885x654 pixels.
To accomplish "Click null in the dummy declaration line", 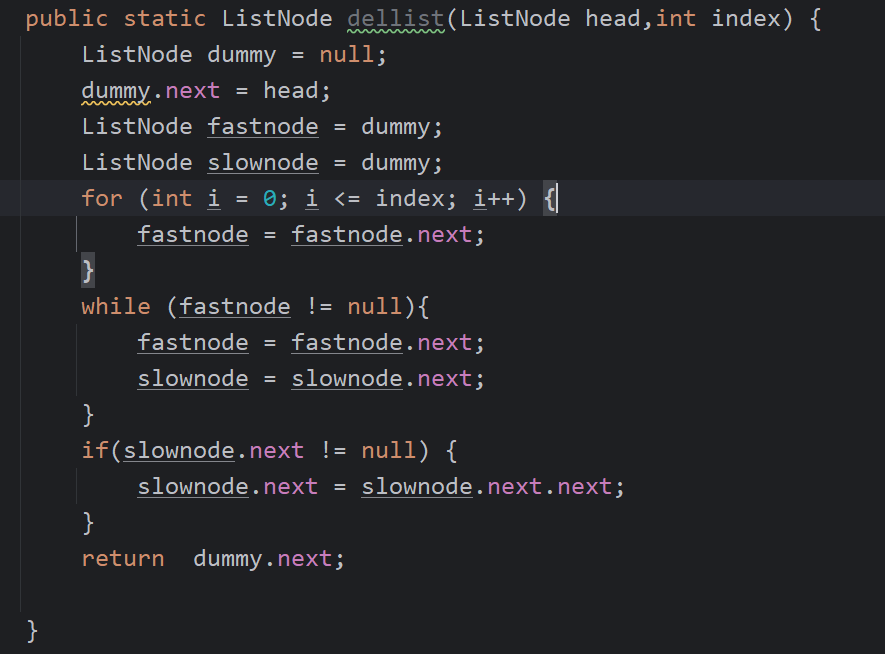I will coord(347,55).
